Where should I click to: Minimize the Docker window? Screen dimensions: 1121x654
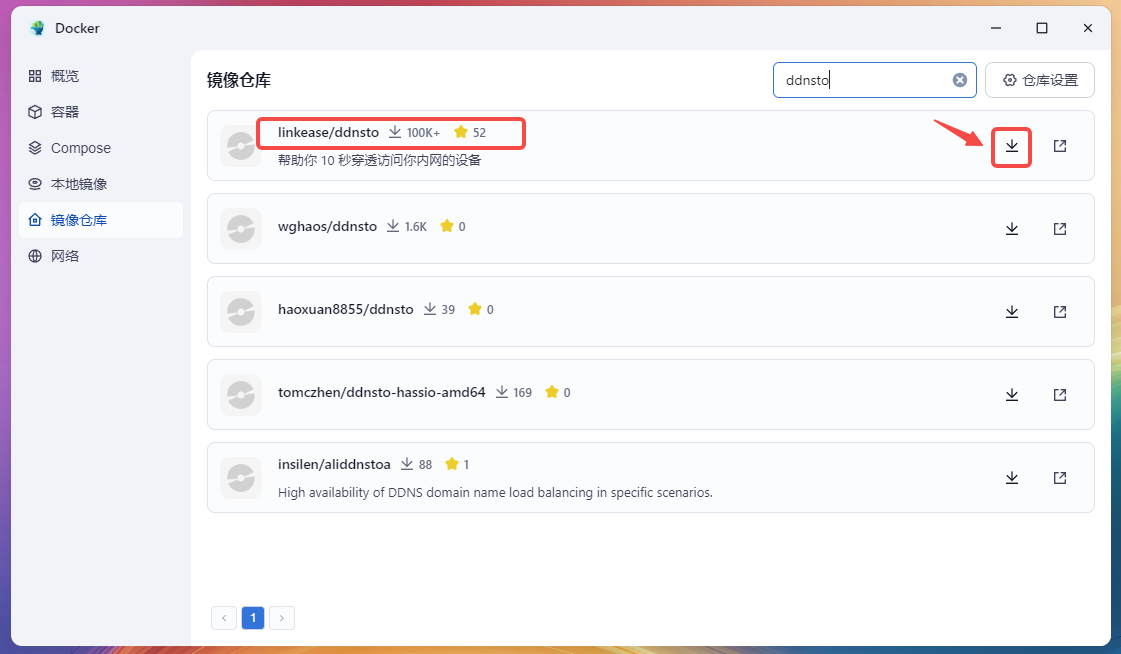click(996, 28)
